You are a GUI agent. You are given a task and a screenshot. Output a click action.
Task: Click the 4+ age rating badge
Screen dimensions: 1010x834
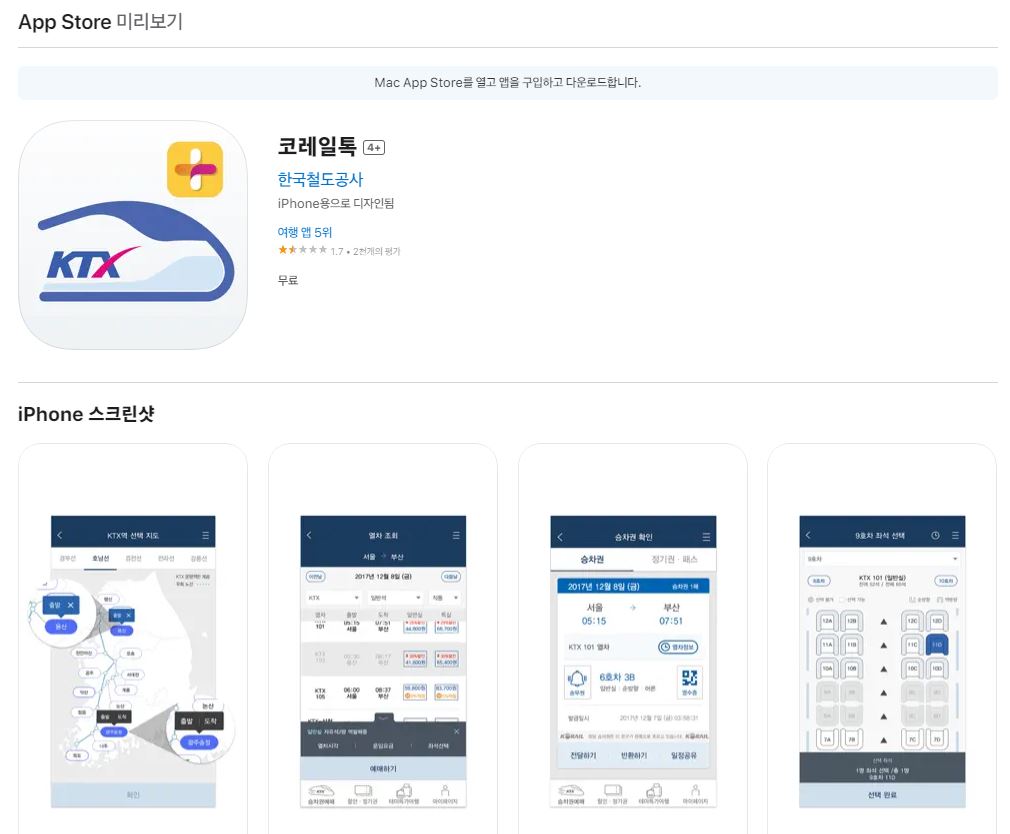click(374, 147)
